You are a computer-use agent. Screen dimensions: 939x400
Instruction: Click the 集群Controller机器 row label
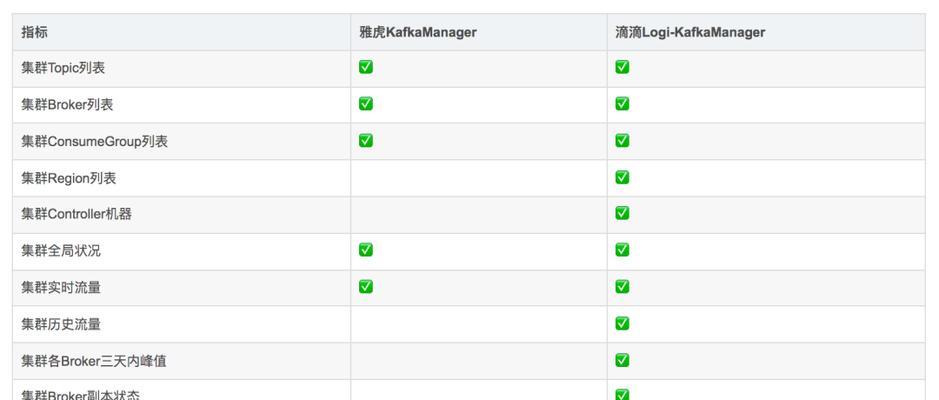click(x=77, y=214)
